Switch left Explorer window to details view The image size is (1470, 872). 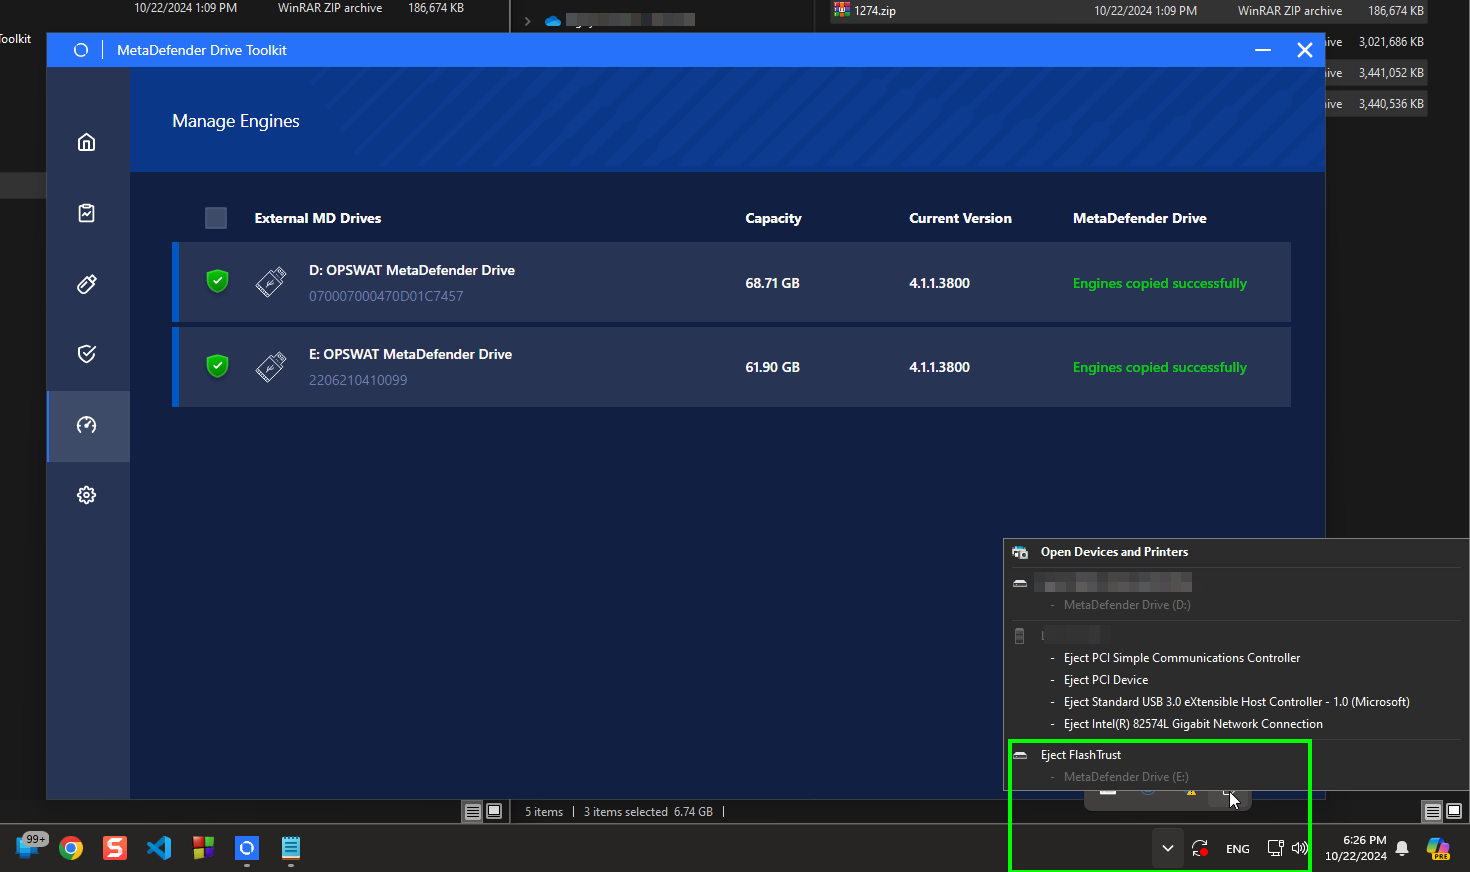[473, 811]
